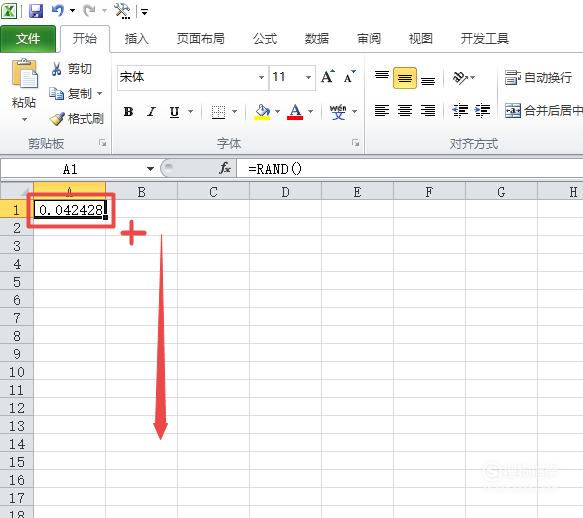Open the 宋体 font name dropdown
This screenshot has width=583, height=518.
coord(261,77)
